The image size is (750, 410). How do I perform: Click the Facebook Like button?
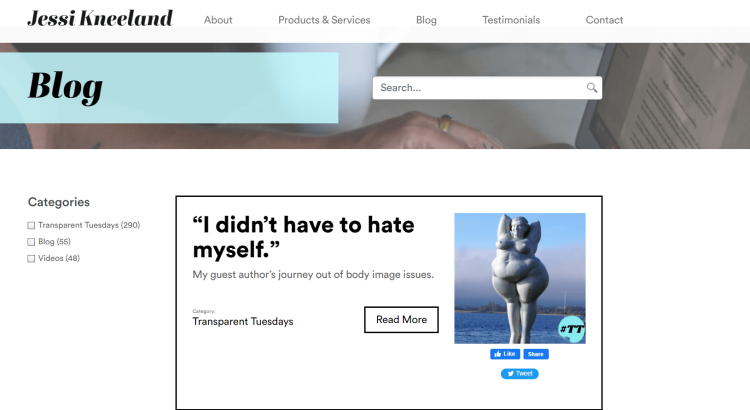505,354
